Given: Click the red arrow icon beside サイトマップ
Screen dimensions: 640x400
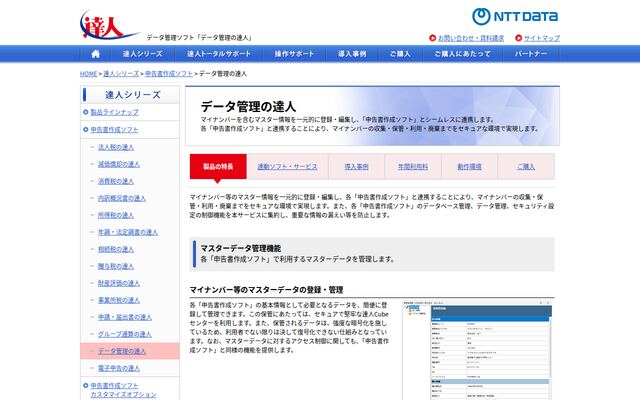Looking at the screenshot, I should point(518,38).
